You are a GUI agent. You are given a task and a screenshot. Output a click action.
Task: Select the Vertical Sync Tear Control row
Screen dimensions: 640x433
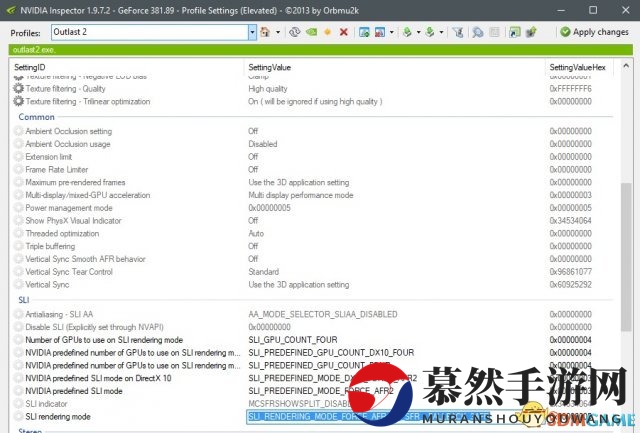coord(312,272)
